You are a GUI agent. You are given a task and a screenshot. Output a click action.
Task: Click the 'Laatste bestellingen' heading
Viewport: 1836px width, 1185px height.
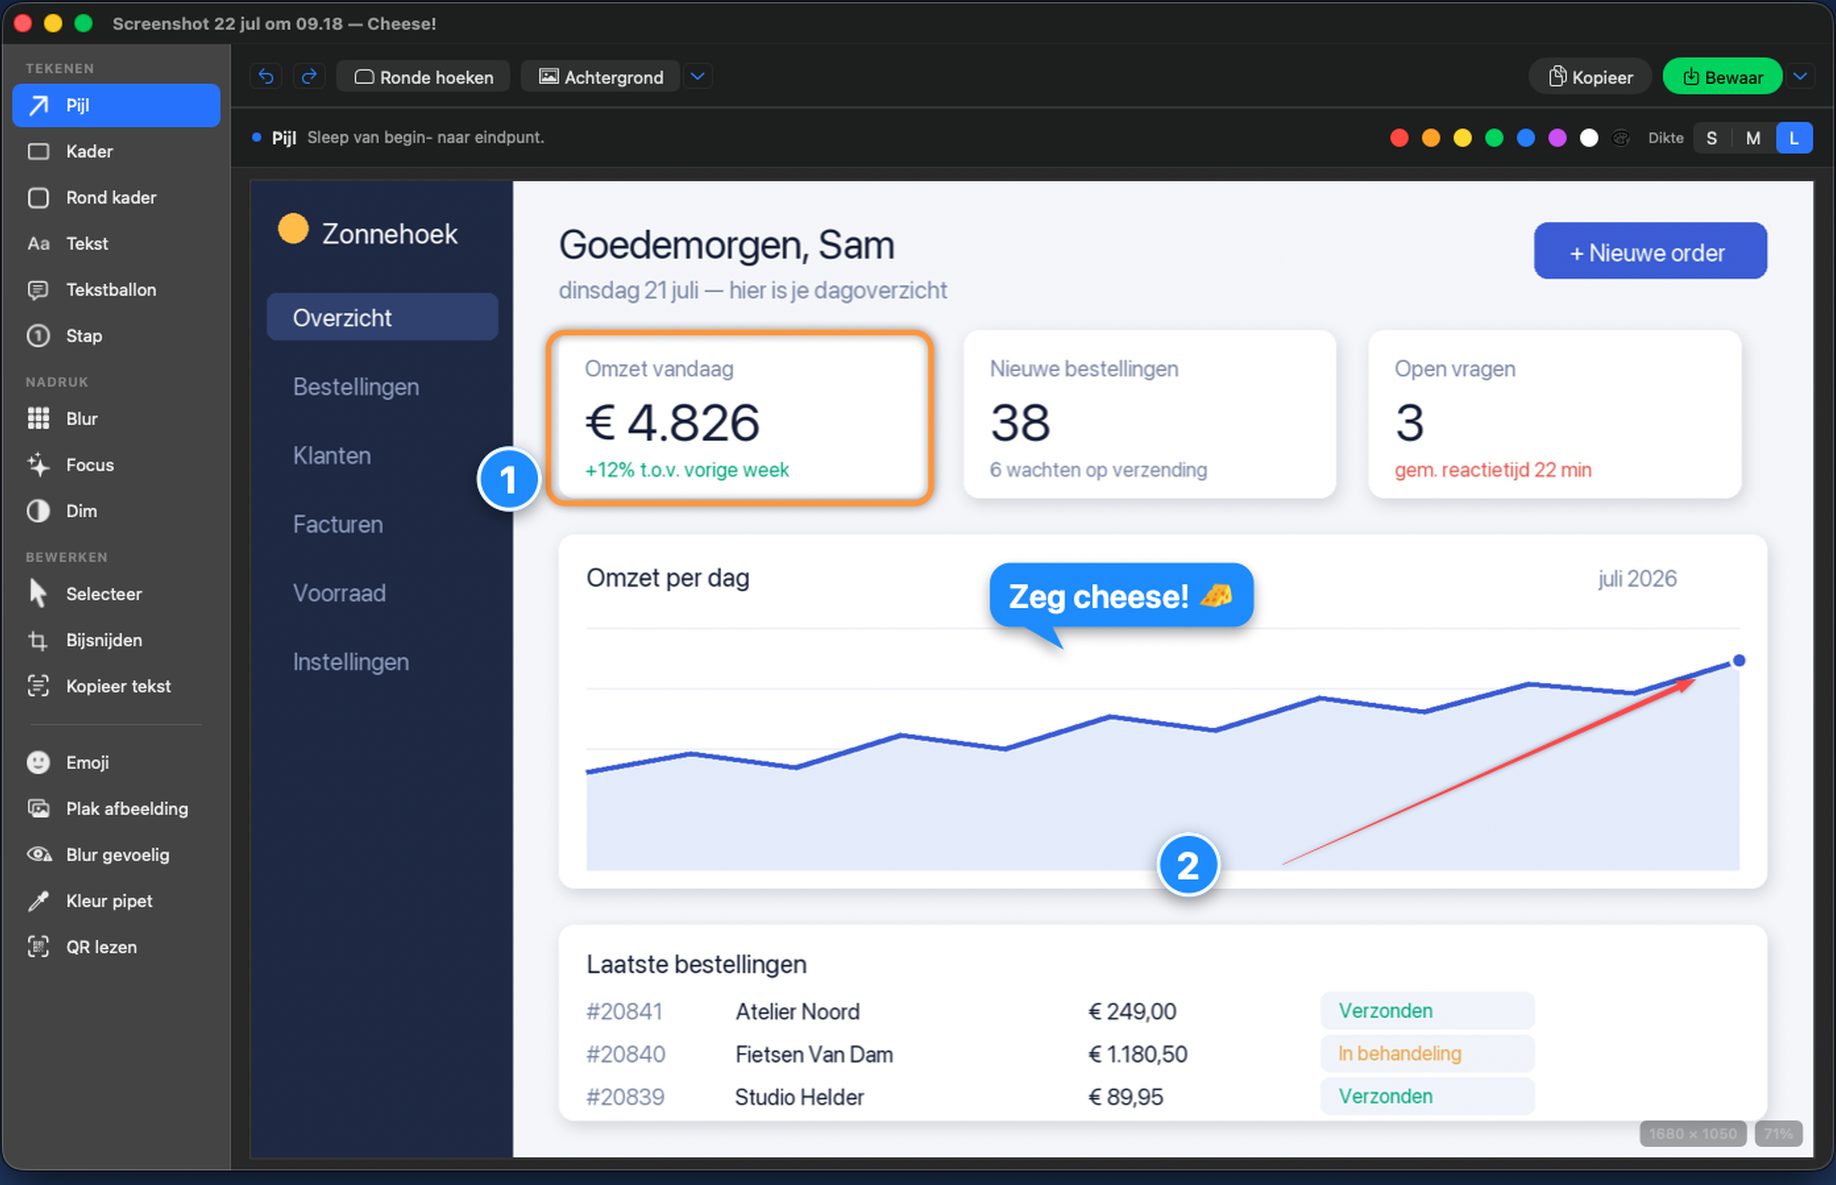point(696,964)
